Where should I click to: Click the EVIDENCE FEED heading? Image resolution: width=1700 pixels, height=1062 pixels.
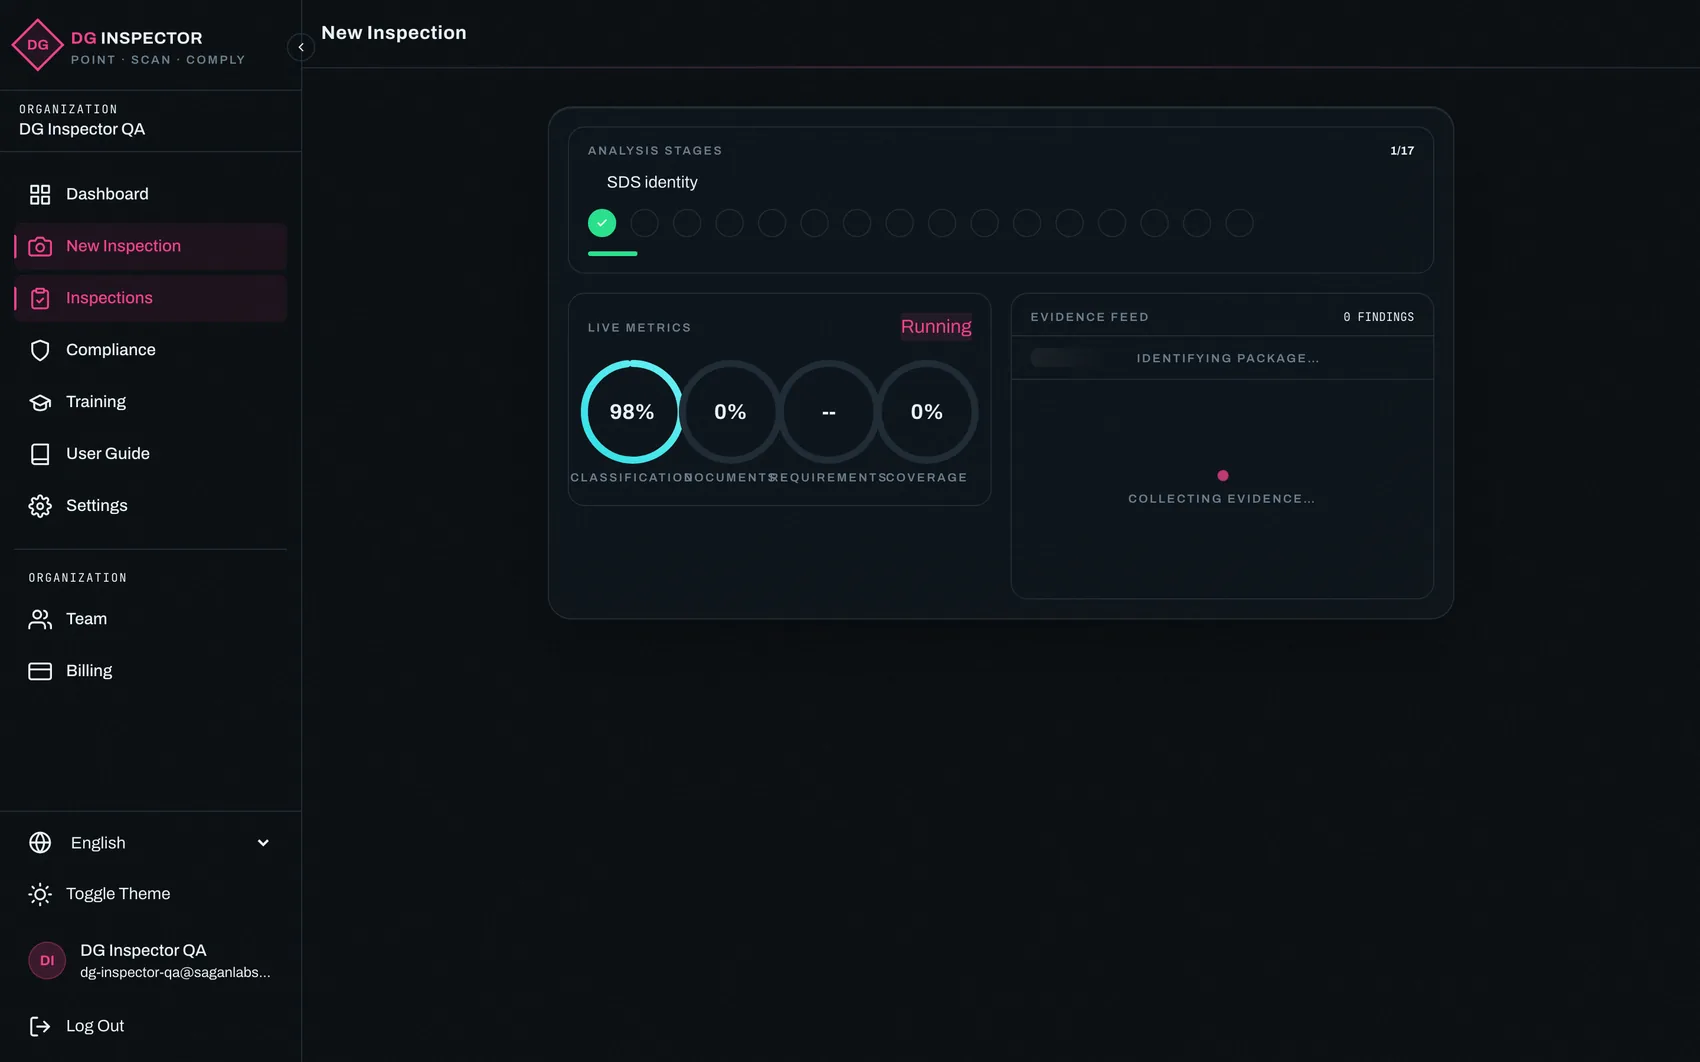1089,317
